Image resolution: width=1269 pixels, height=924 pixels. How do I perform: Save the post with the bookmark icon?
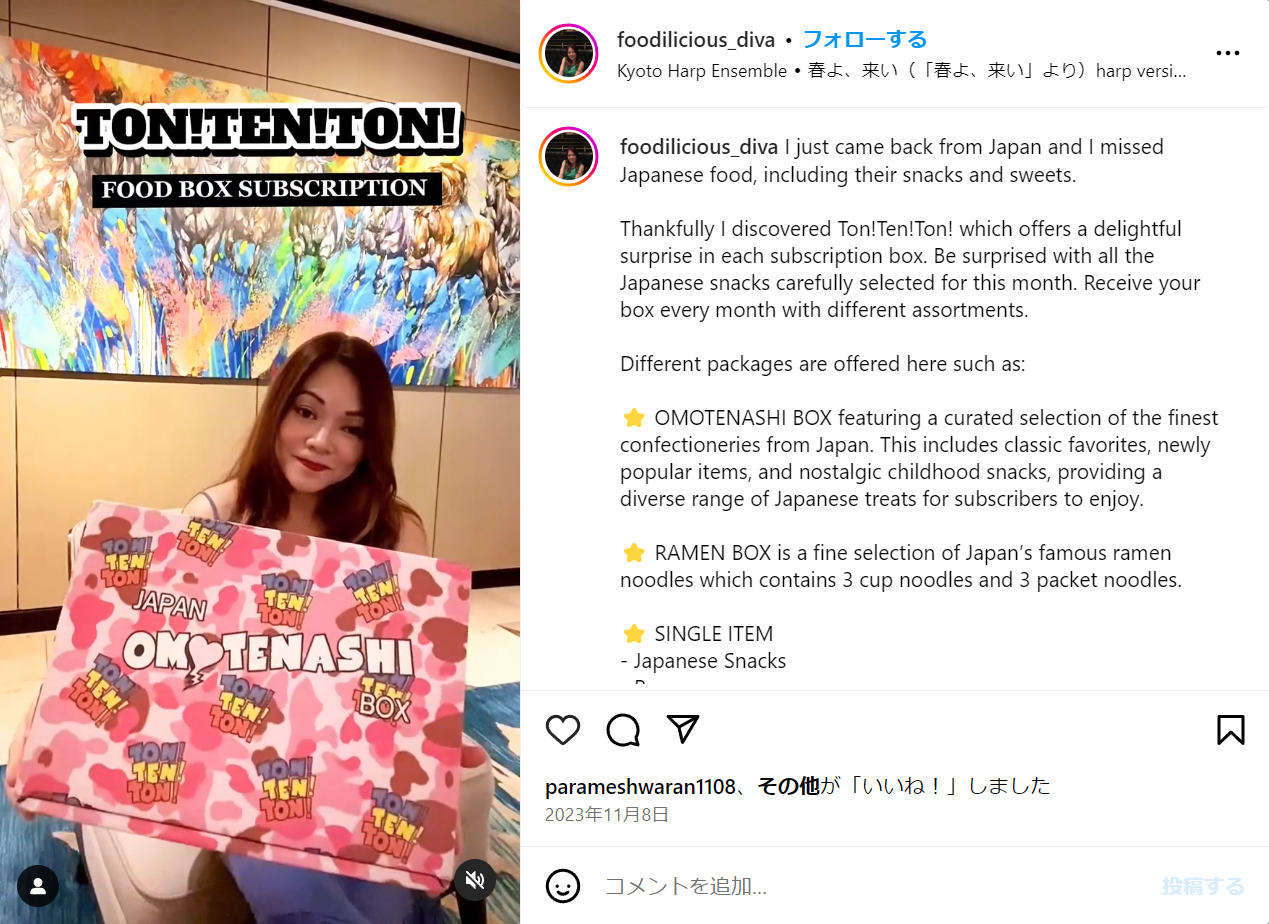[x=1230, y=730]
